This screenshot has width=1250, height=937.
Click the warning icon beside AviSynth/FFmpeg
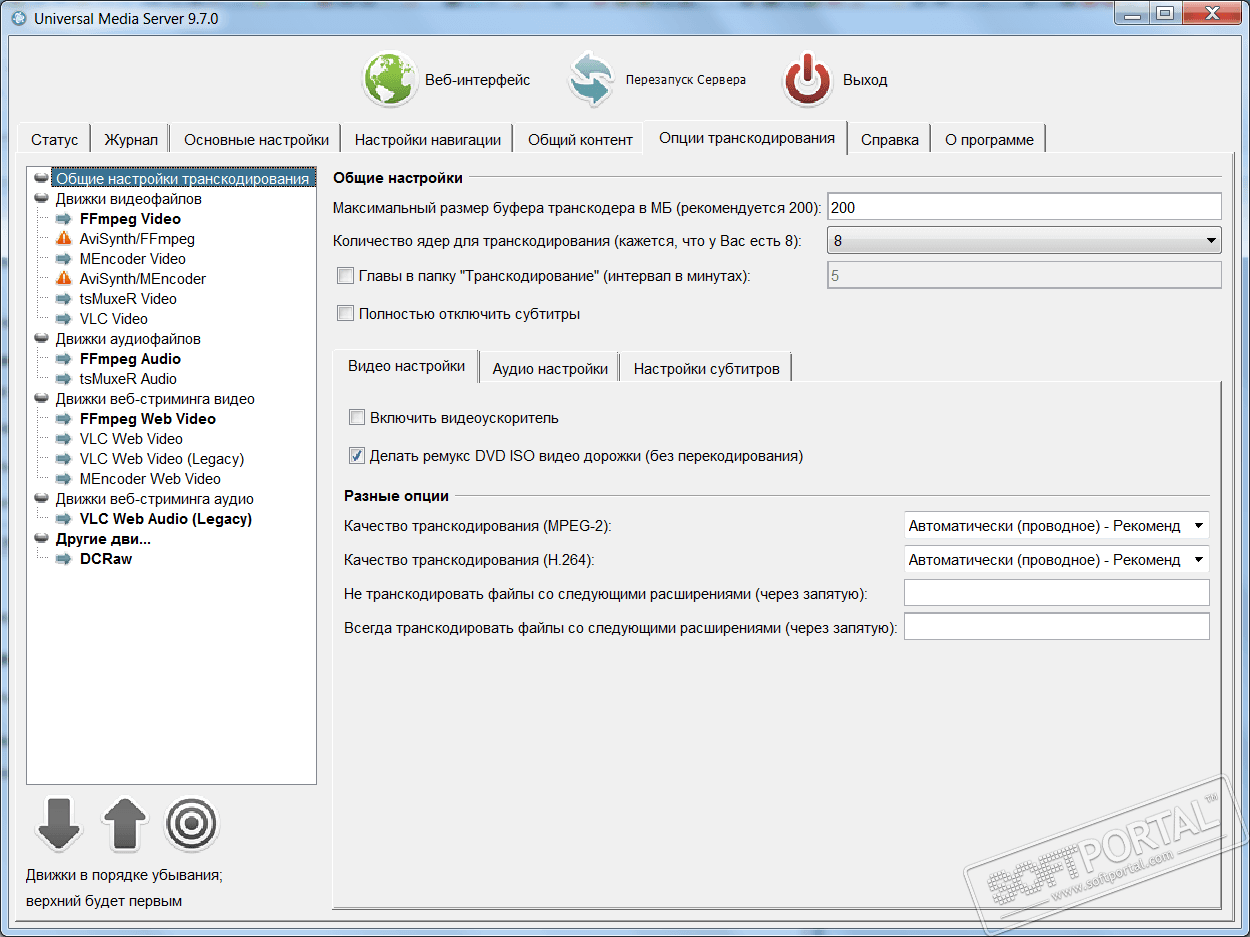[x=64, y=239]
